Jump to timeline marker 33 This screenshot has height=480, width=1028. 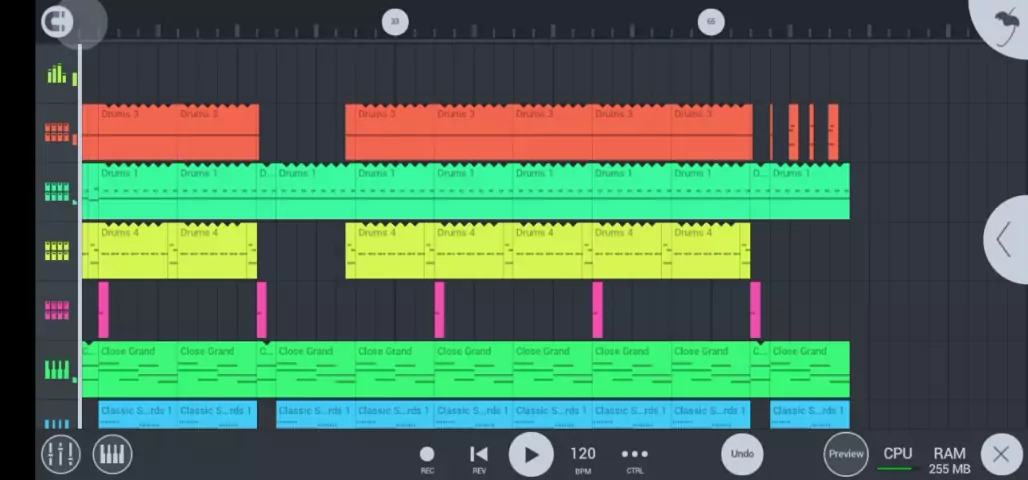[x=395, y=21]
